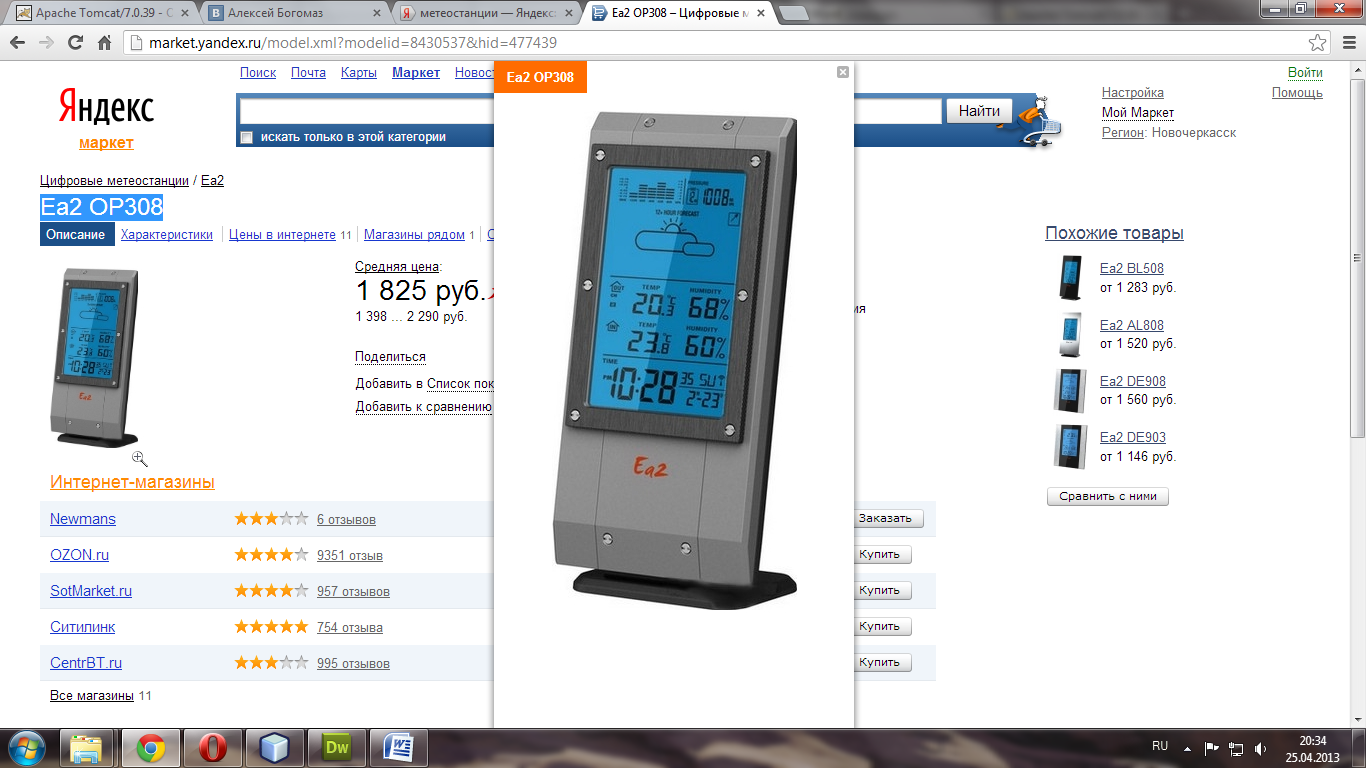The image size is (1366, 768).
Task: Open the Характеристики tab
Action: tap(167, 235)
